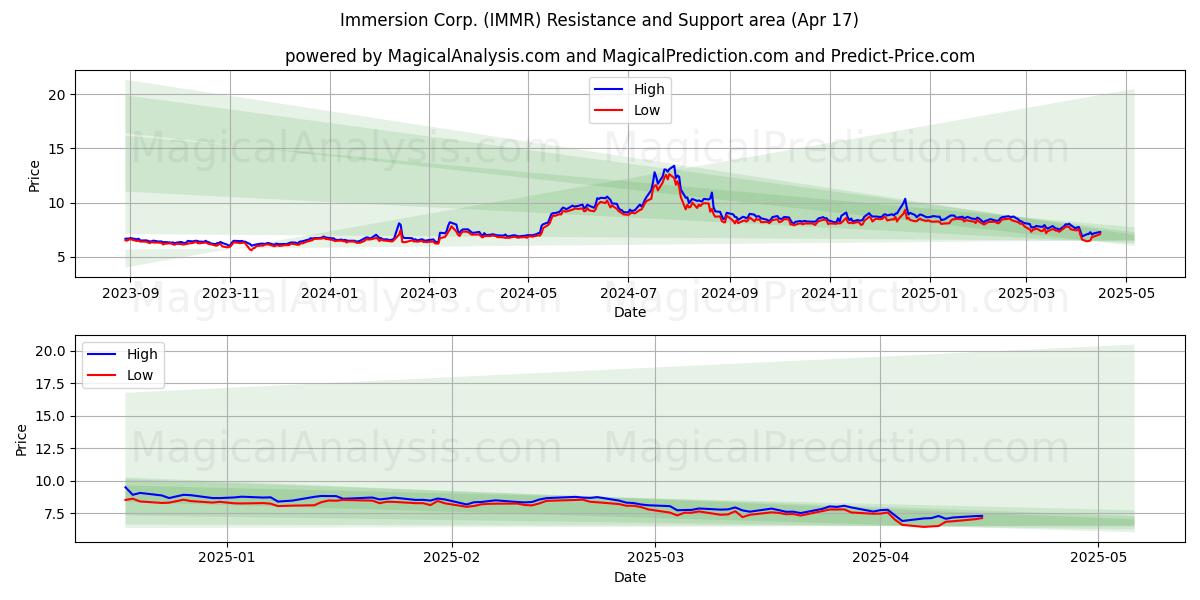The image size is (1200, 600).
Task: Click the '2025-01' tick label on top chart
Action: 930,293
